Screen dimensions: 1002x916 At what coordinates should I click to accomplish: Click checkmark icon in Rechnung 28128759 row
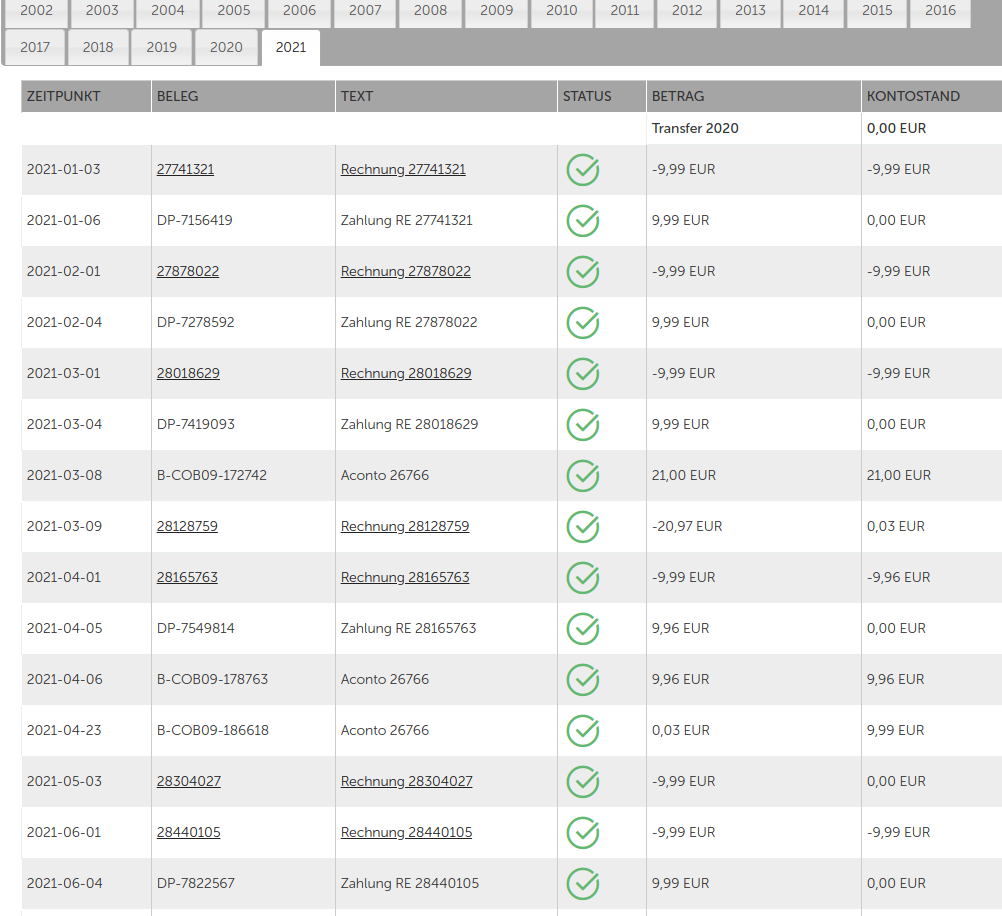(583, 527)
